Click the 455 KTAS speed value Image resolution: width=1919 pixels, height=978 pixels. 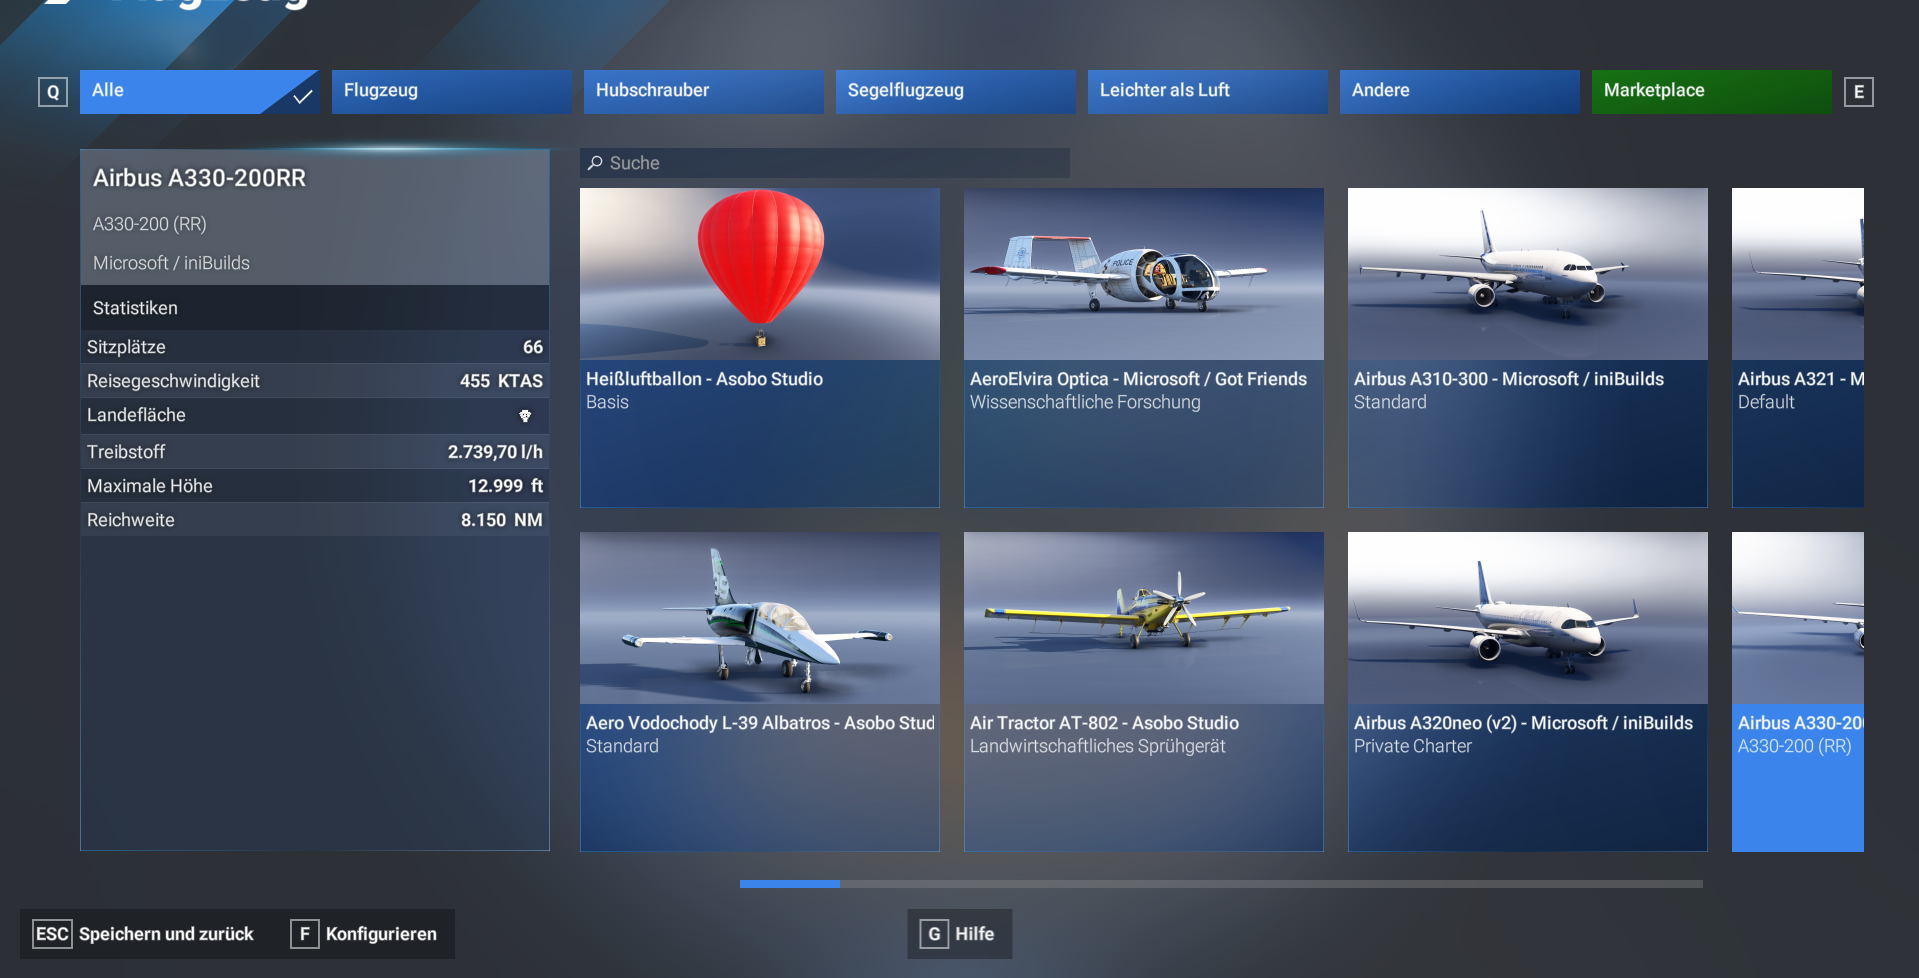(x=501, y=381)
